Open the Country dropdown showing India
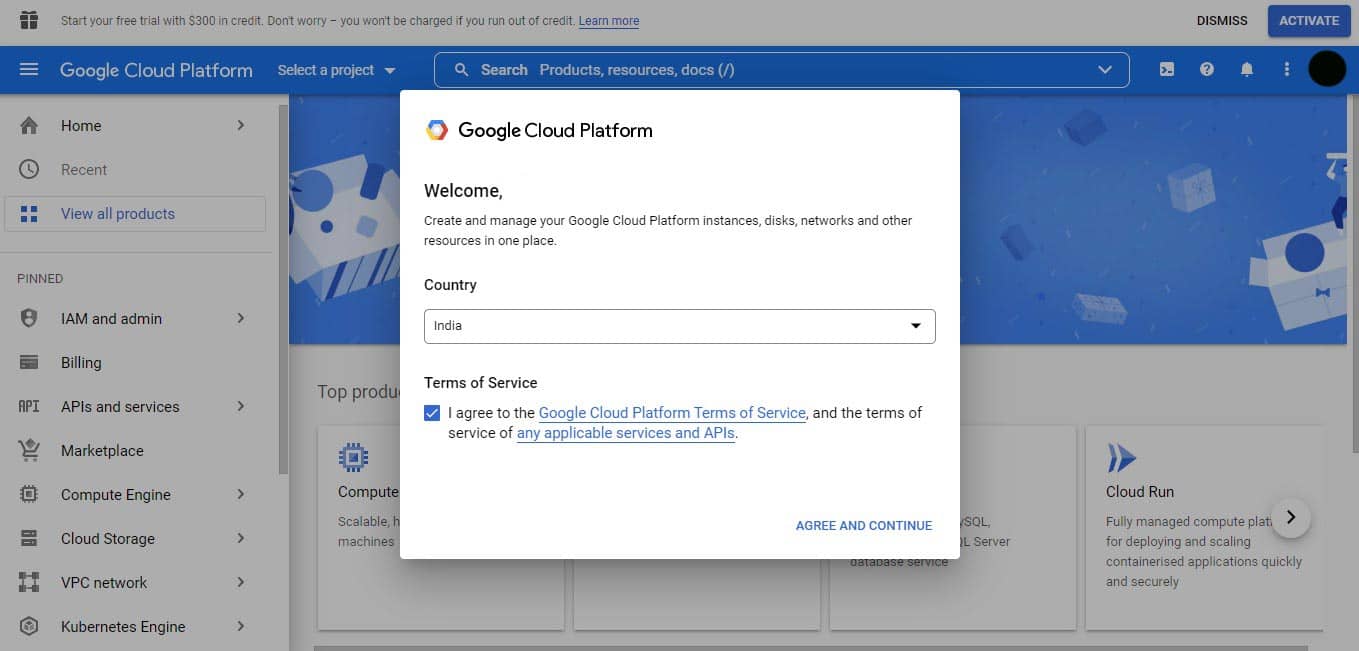The image size is (1359, 651). point(680,326)
